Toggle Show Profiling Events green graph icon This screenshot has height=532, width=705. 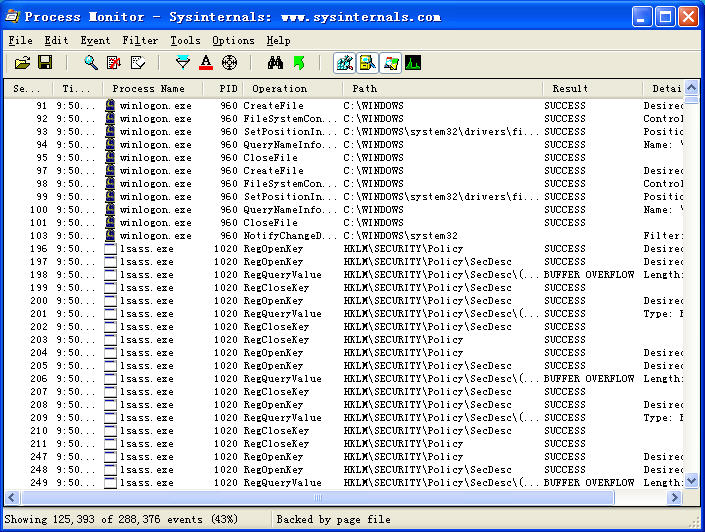[413, 63]
